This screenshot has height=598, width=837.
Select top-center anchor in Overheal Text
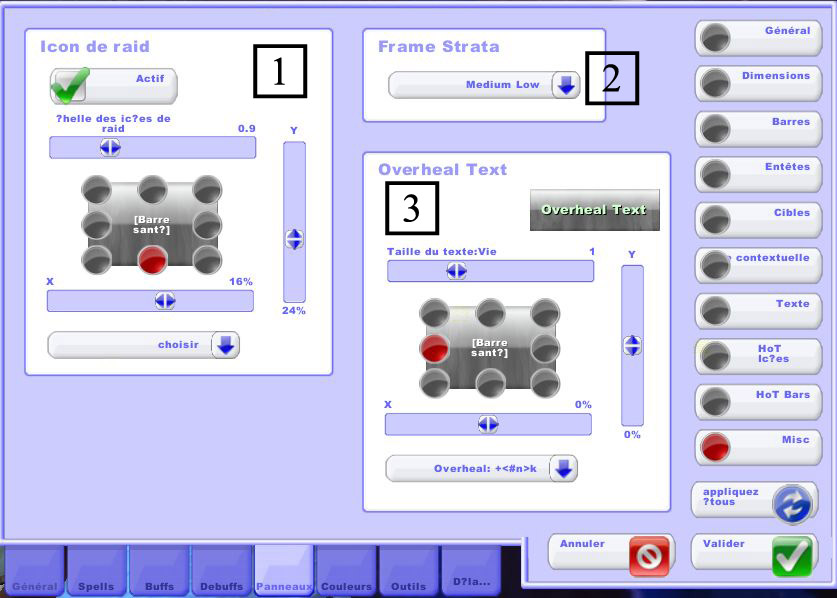(491, 313)
